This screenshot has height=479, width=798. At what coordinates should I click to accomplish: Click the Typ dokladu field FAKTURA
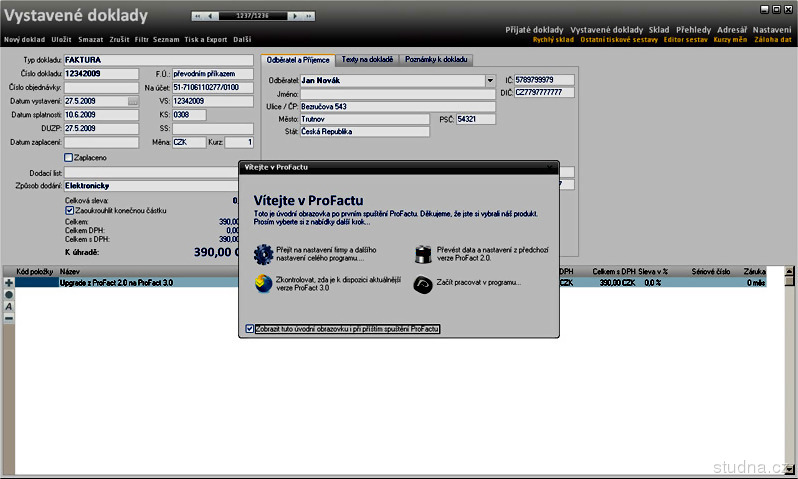click(x=158, y=60)
